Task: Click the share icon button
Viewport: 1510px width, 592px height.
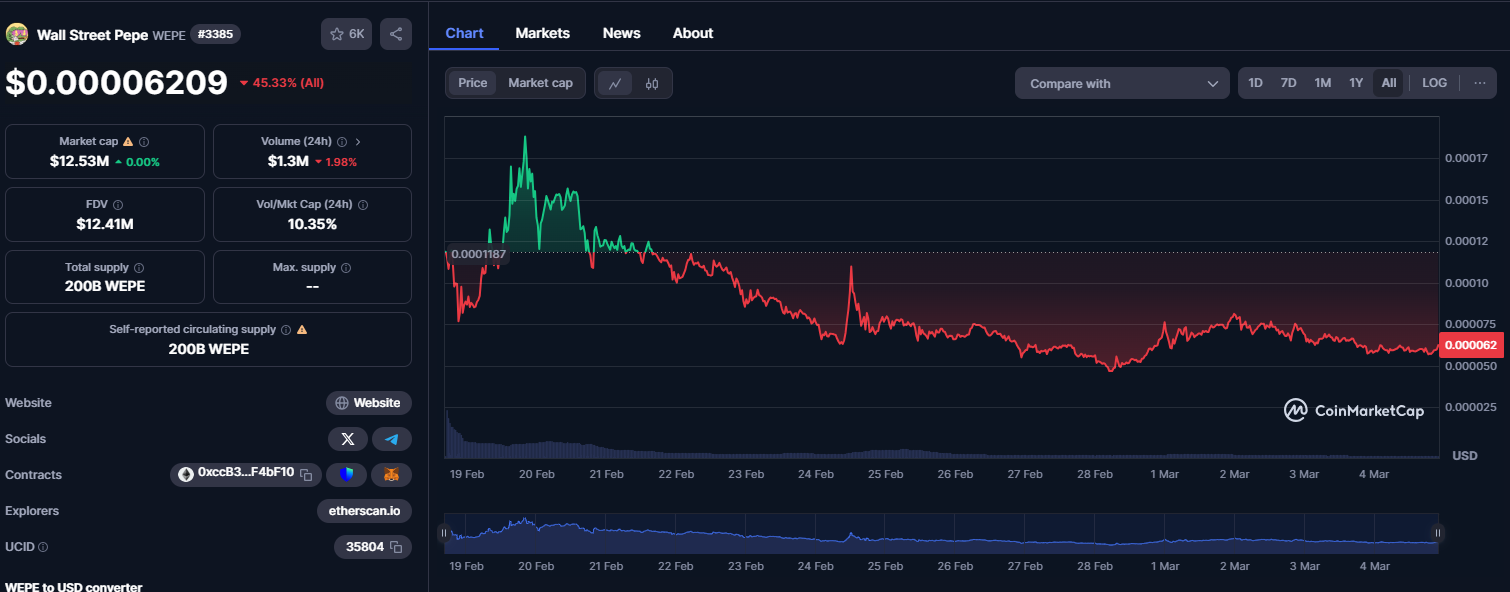Action: (x=396, y=34)
